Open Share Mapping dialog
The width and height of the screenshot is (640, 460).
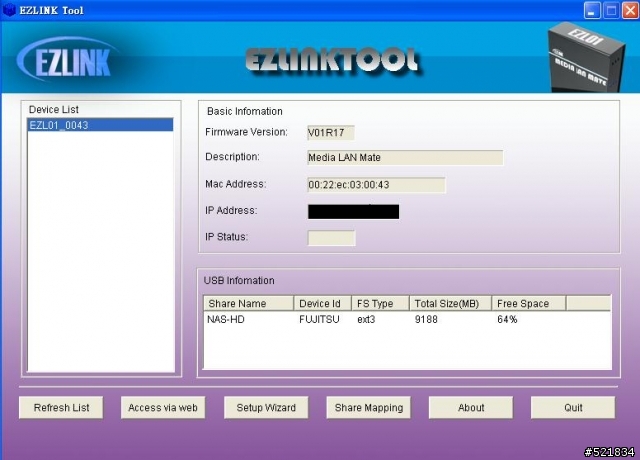(369, 407)
